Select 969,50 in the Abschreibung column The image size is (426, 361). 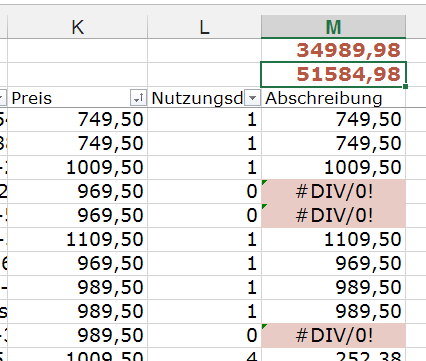(x=333, y=263)
